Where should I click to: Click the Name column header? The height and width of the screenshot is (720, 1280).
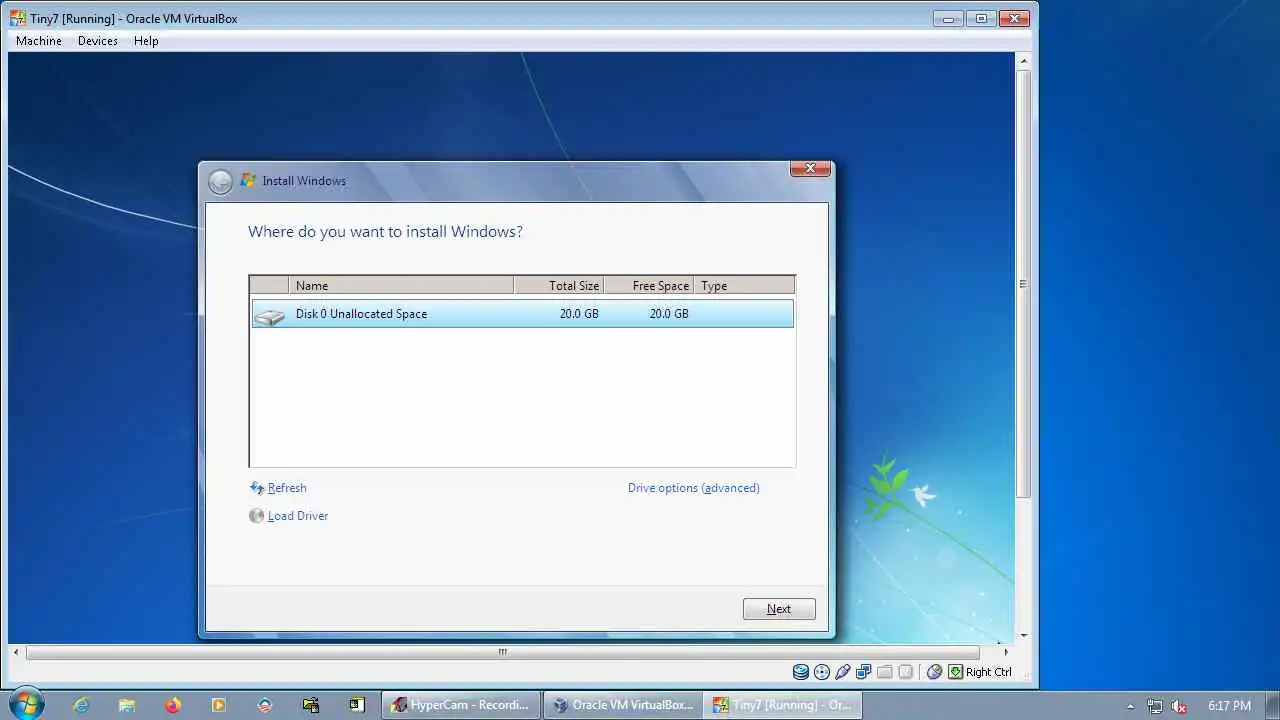(x=401, y=285)
